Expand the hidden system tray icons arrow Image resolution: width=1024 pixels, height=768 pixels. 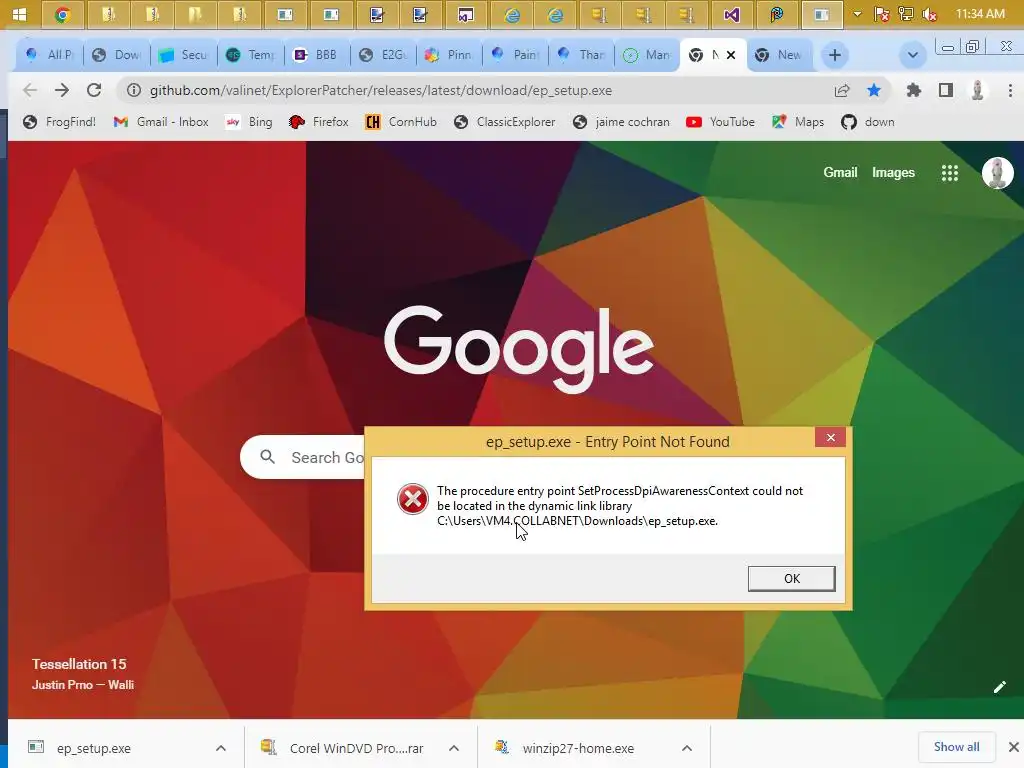coord(857,14)
